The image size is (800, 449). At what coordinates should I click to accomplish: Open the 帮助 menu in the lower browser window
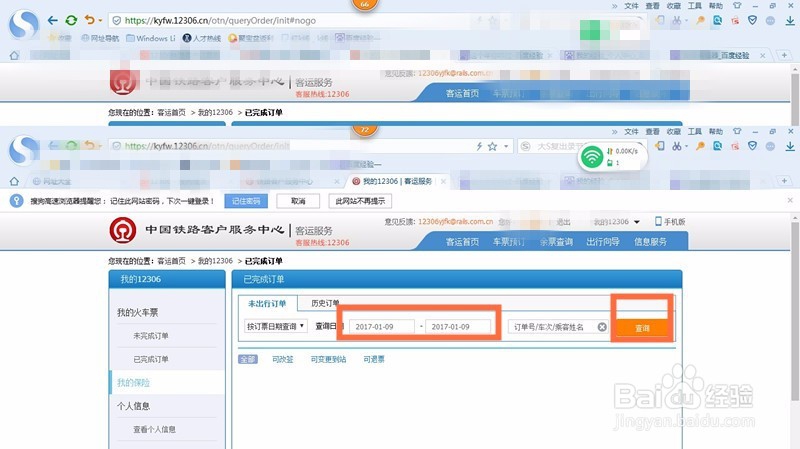pyautogui.click(x=715, y=132)
